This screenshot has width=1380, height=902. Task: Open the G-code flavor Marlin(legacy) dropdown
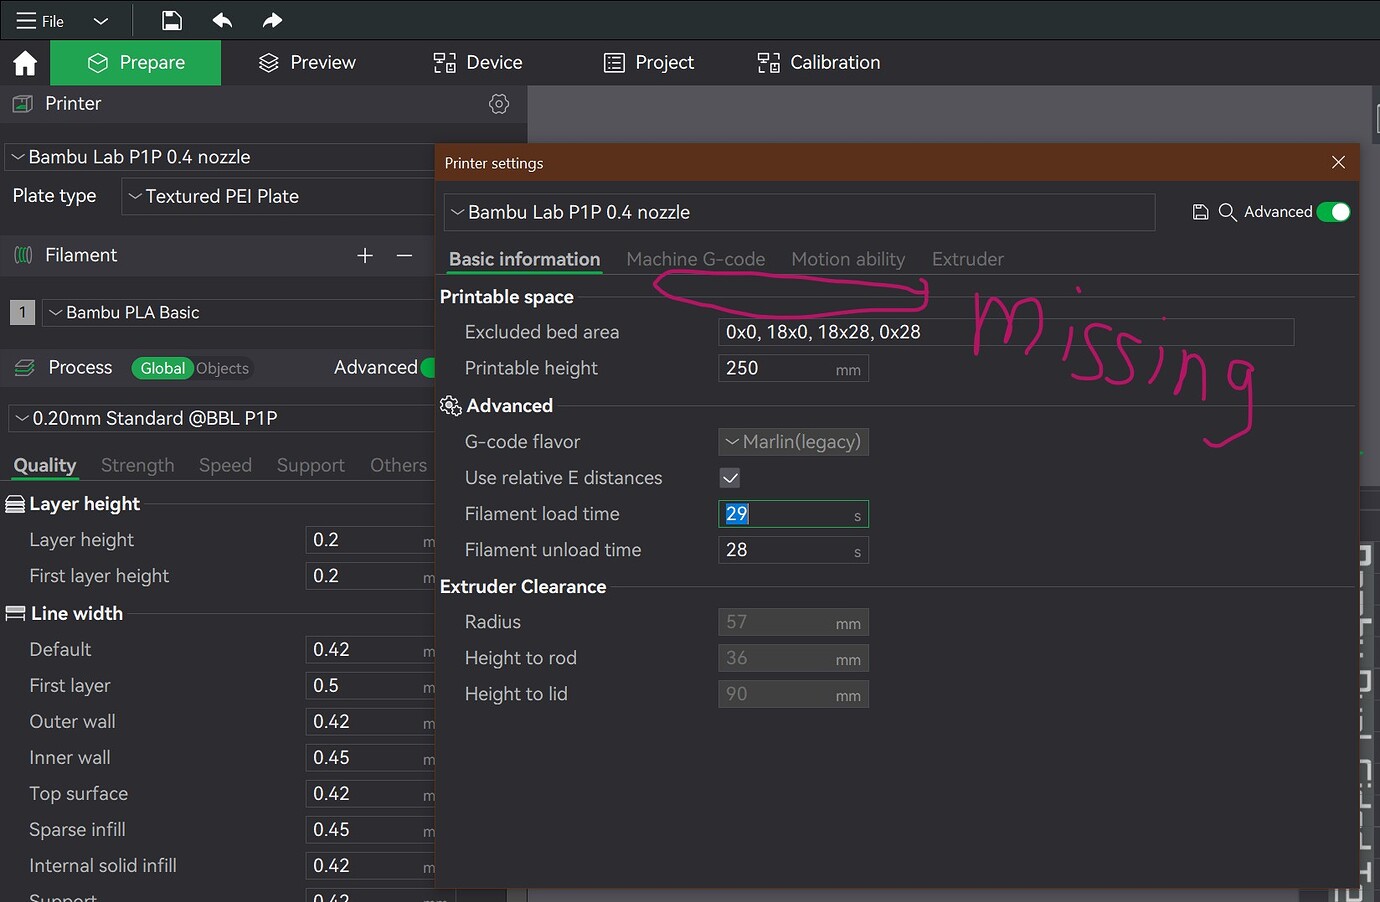(793, 442)
